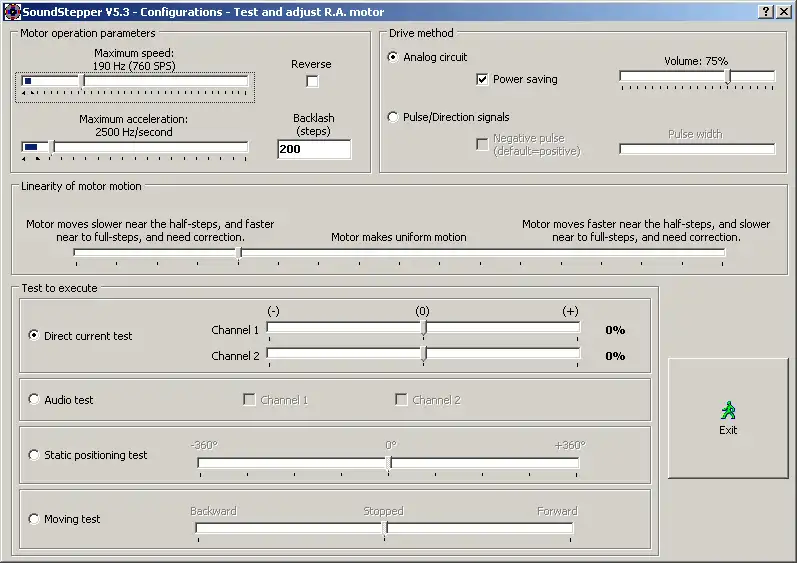797x563 pixels.
Task: Toggle the Reverse checkbox
Action: (x=312, y=81)
